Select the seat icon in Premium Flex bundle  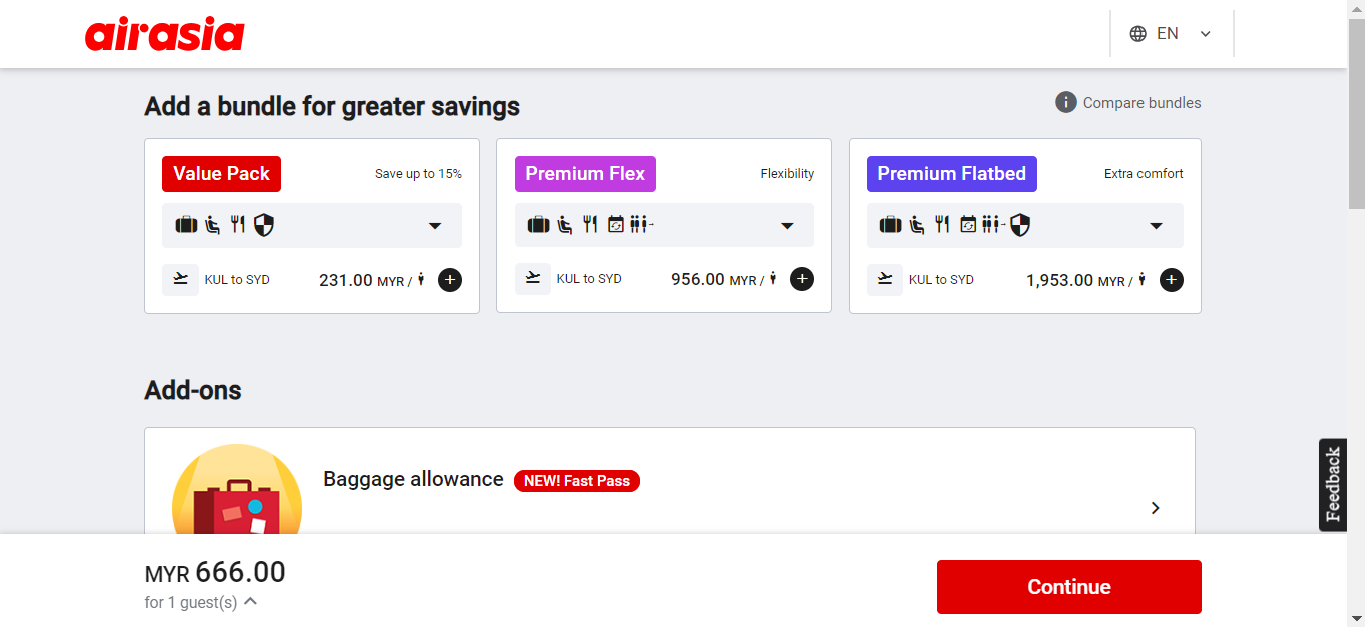(564, 224)
